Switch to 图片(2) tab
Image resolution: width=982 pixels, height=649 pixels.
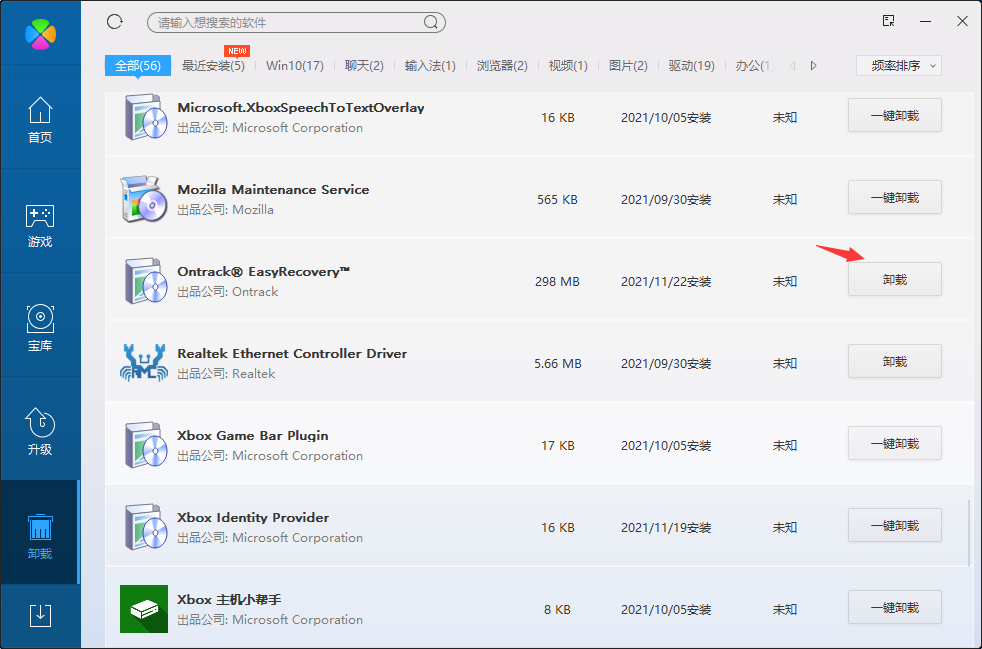coord(628,65)
